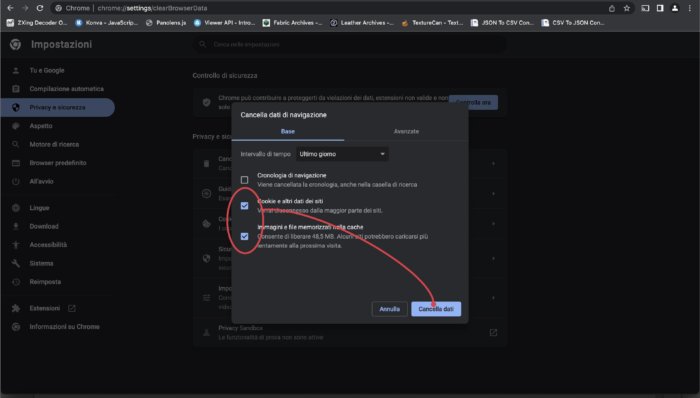700x398 pixels.
Task: Open the side panel icon in the toolbar
Action: click(x=660, y=8)
